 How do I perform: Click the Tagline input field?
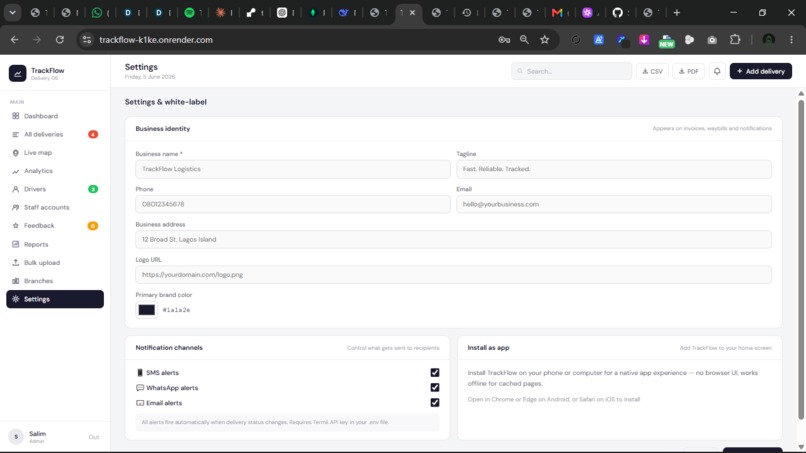(x=614, y=169)
